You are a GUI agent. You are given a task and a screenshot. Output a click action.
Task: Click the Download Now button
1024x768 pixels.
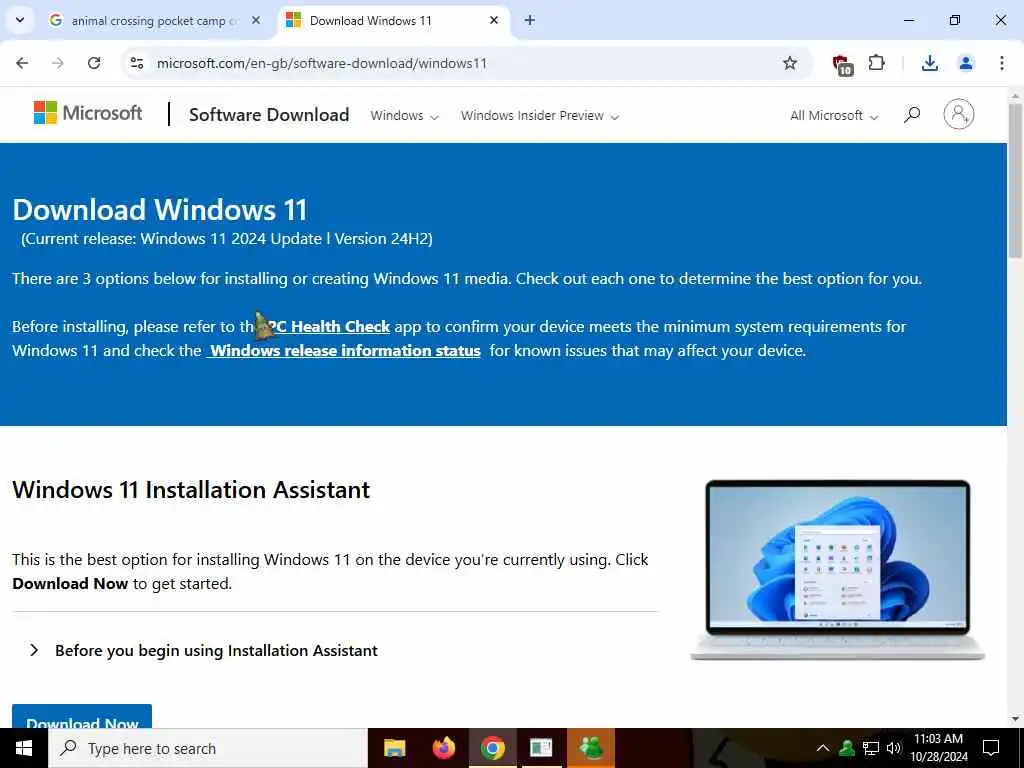pyautogui.click(x=82, y=716)
